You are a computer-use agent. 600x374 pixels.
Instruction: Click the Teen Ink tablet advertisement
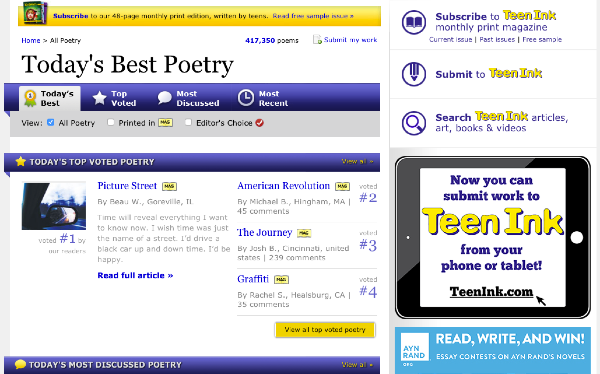click(493, 237)
